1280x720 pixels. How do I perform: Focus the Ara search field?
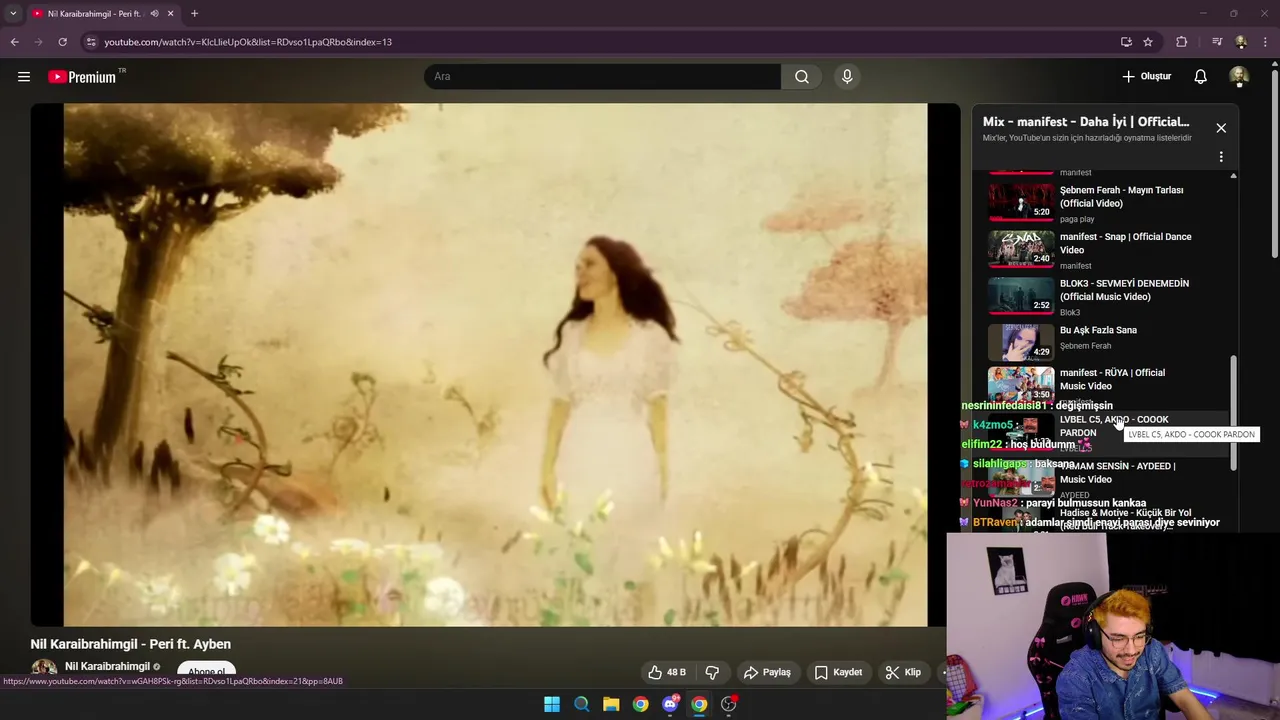click(x=603, y=76)
